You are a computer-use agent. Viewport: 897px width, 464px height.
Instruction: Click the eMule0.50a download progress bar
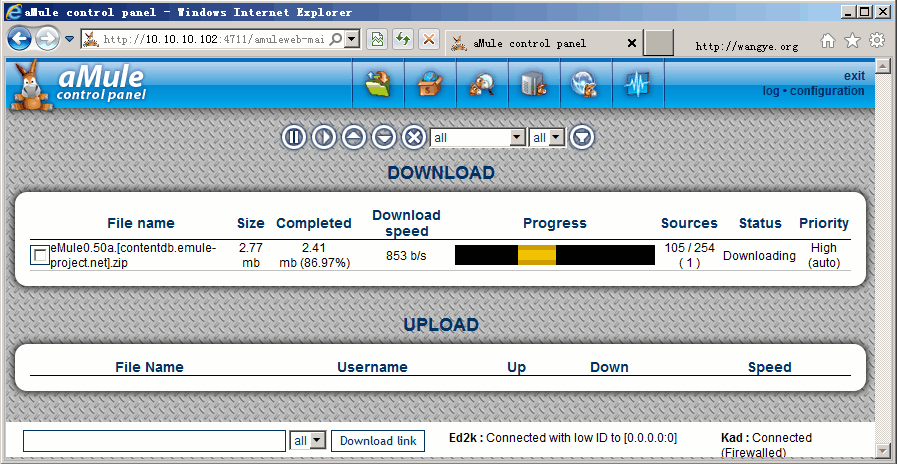point(555,255)
